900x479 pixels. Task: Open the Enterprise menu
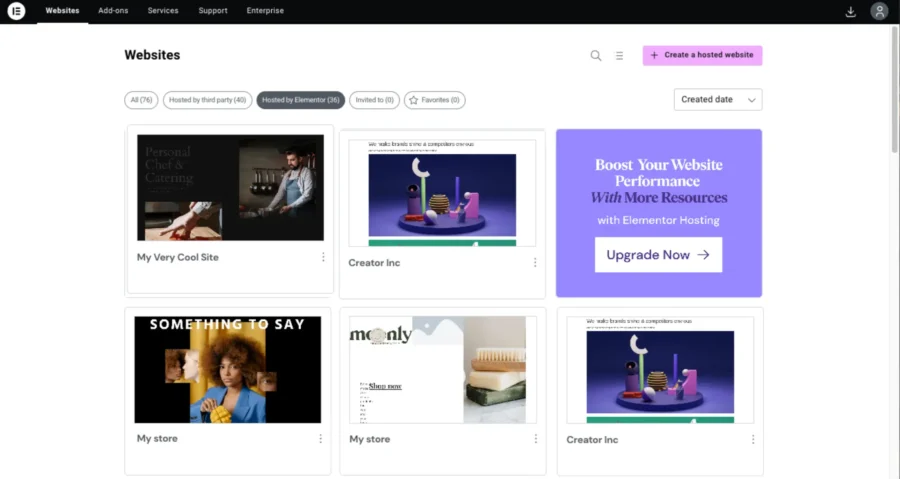coord(265,11)
